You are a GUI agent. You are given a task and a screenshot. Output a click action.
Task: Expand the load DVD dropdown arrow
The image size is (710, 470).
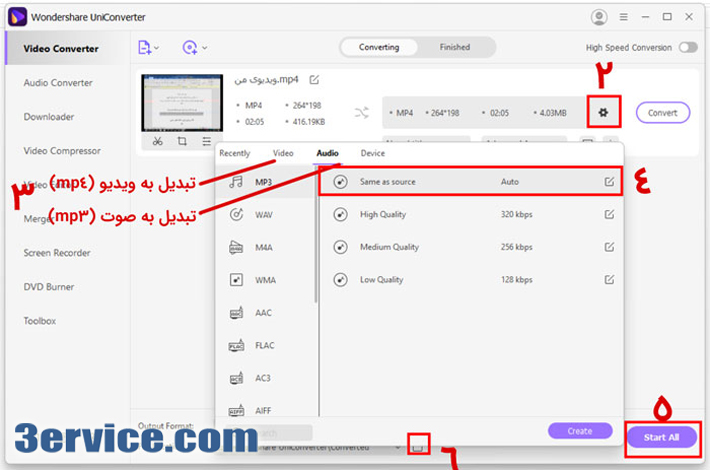205,48
